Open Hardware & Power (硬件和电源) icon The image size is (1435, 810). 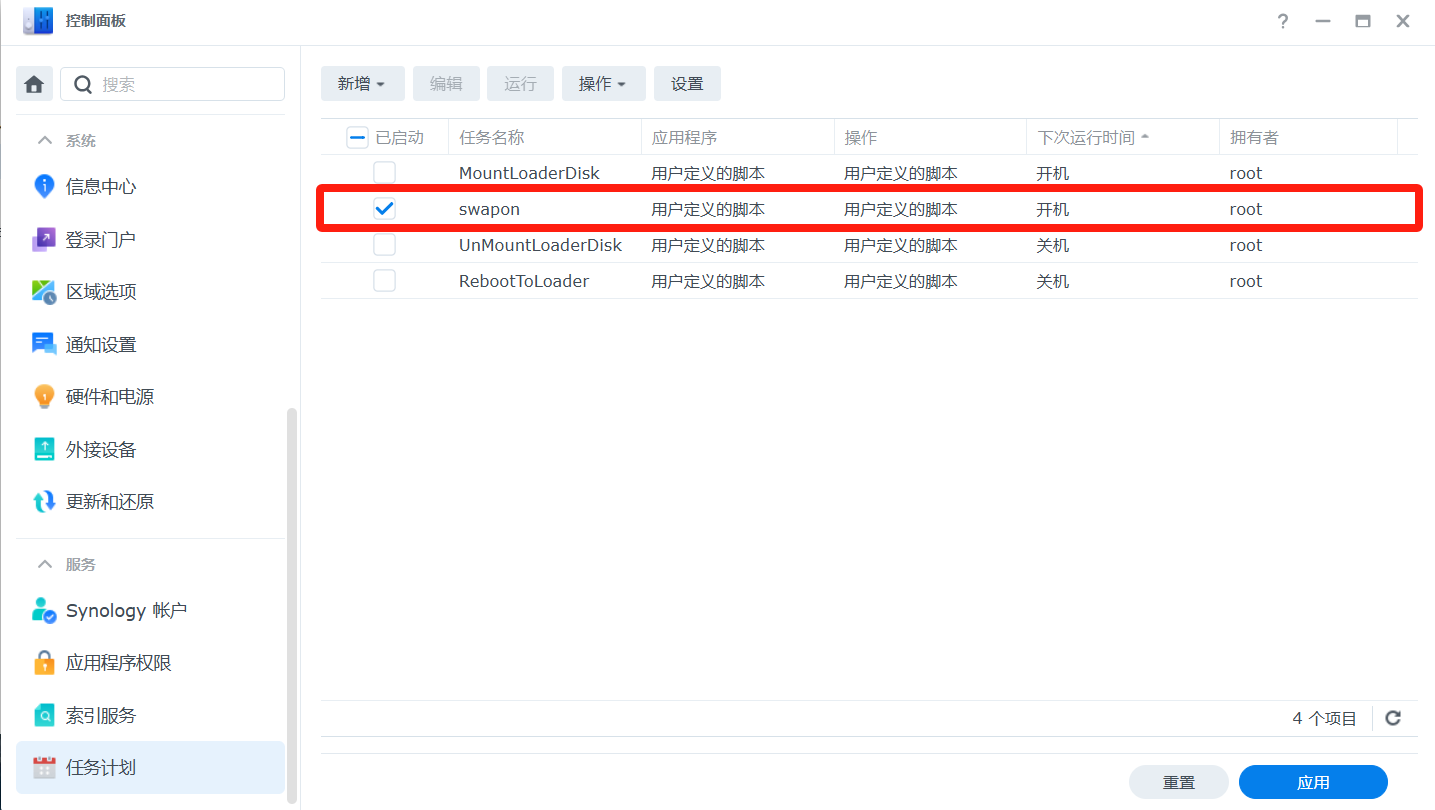[44, 397]
